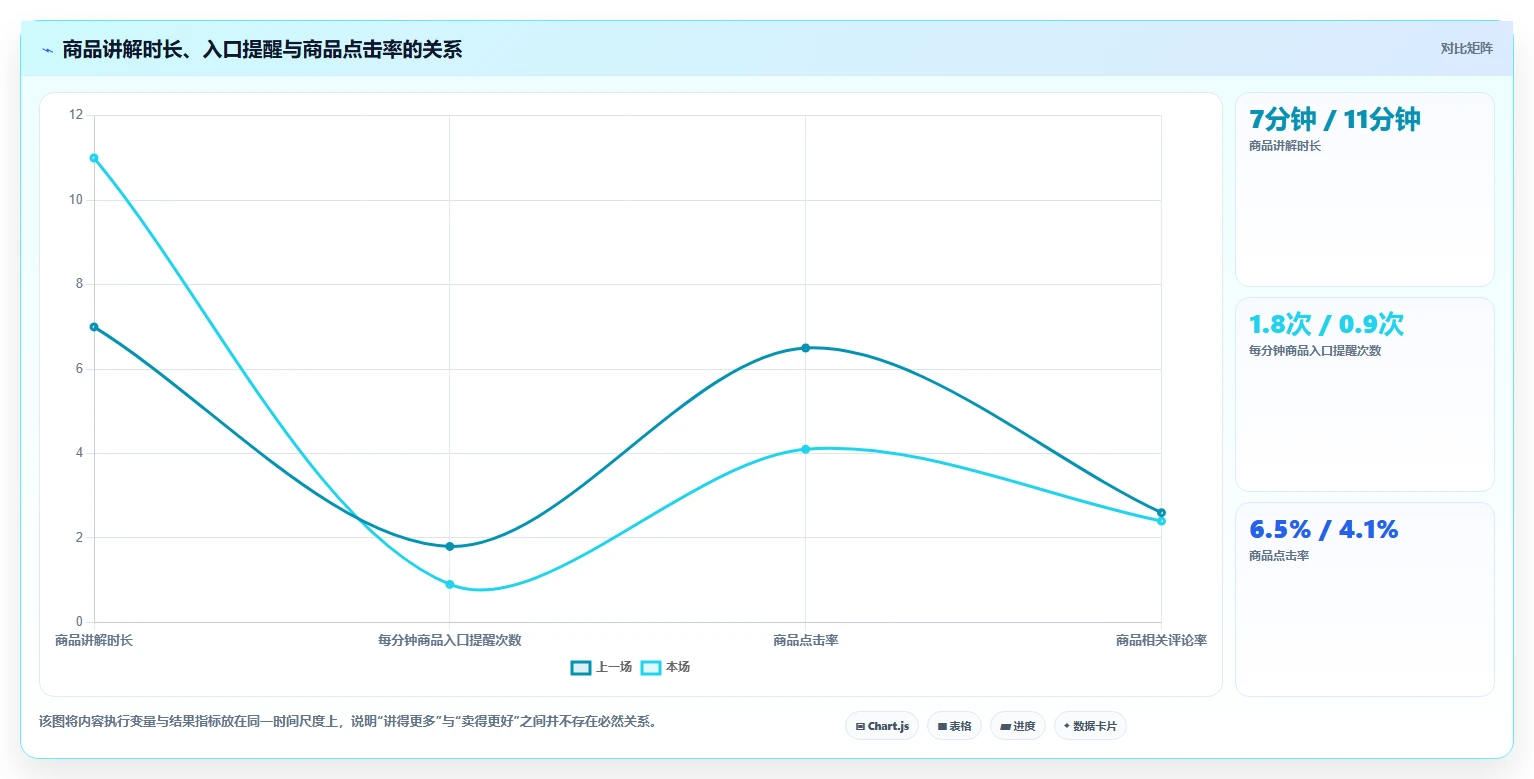Click the 数据卡片 tag chip
Viewport: 1534px width, 779px height.
click(1090, 726)
